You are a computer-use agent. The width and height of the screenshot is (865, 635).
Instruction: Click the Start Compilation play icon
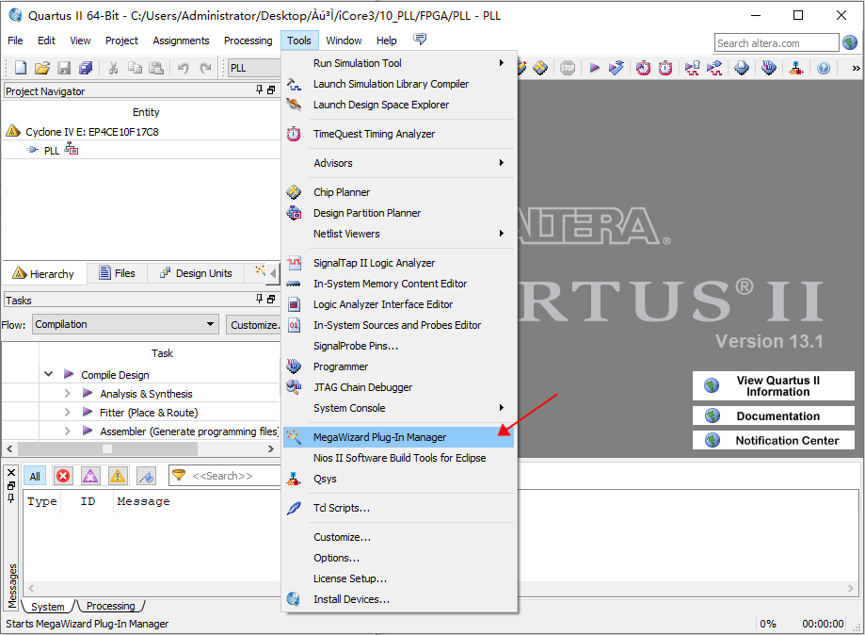click(594, 68)
